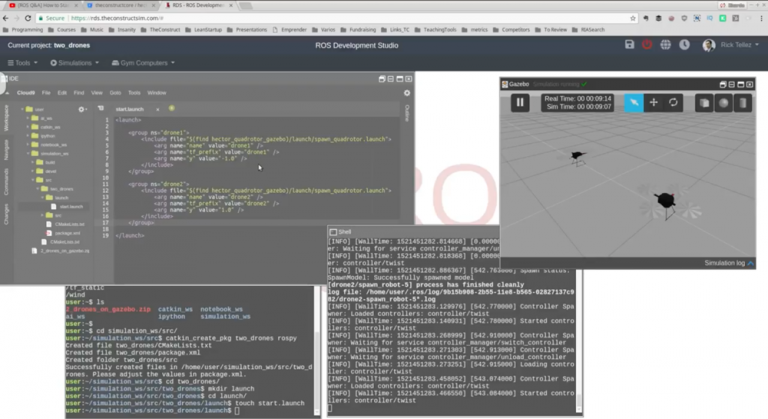Open the Window menu in IDE
This screenshot has width=768, height=419.
point(157,93)
